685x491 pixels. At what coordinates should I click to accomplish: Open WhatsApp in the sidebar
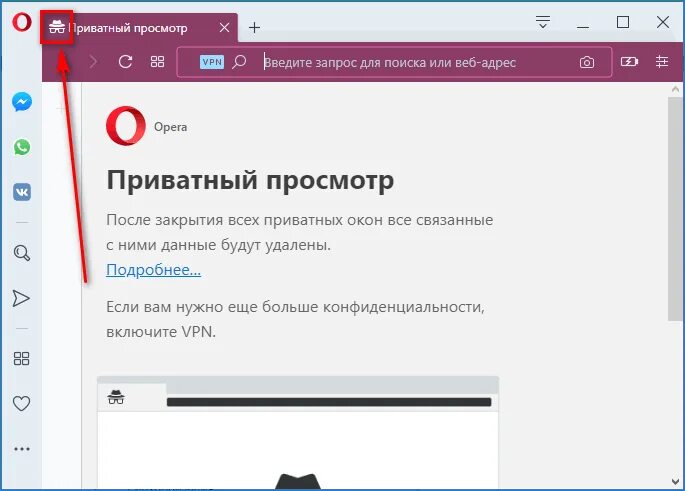[22, 147]
